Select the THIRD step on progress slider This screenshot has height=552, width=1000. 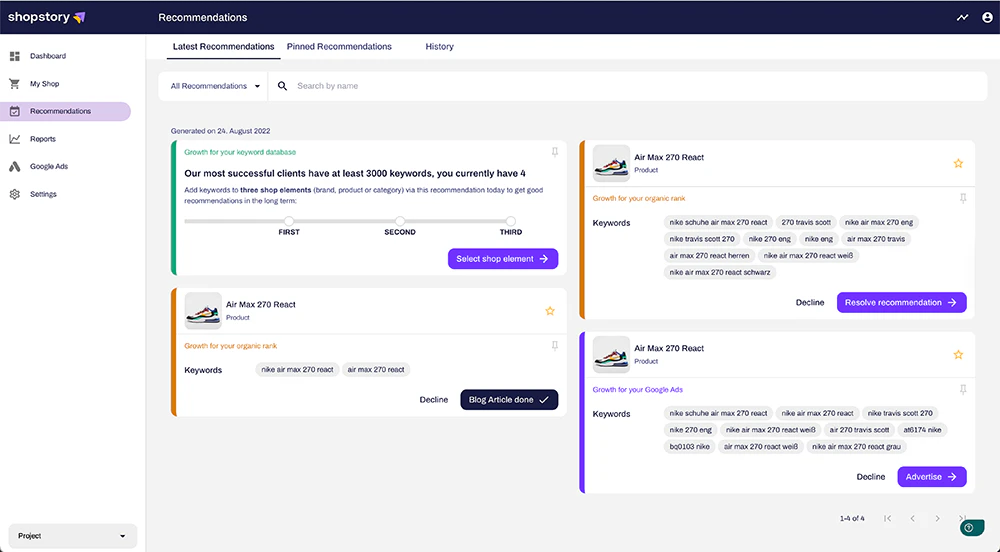pos(511,221)
